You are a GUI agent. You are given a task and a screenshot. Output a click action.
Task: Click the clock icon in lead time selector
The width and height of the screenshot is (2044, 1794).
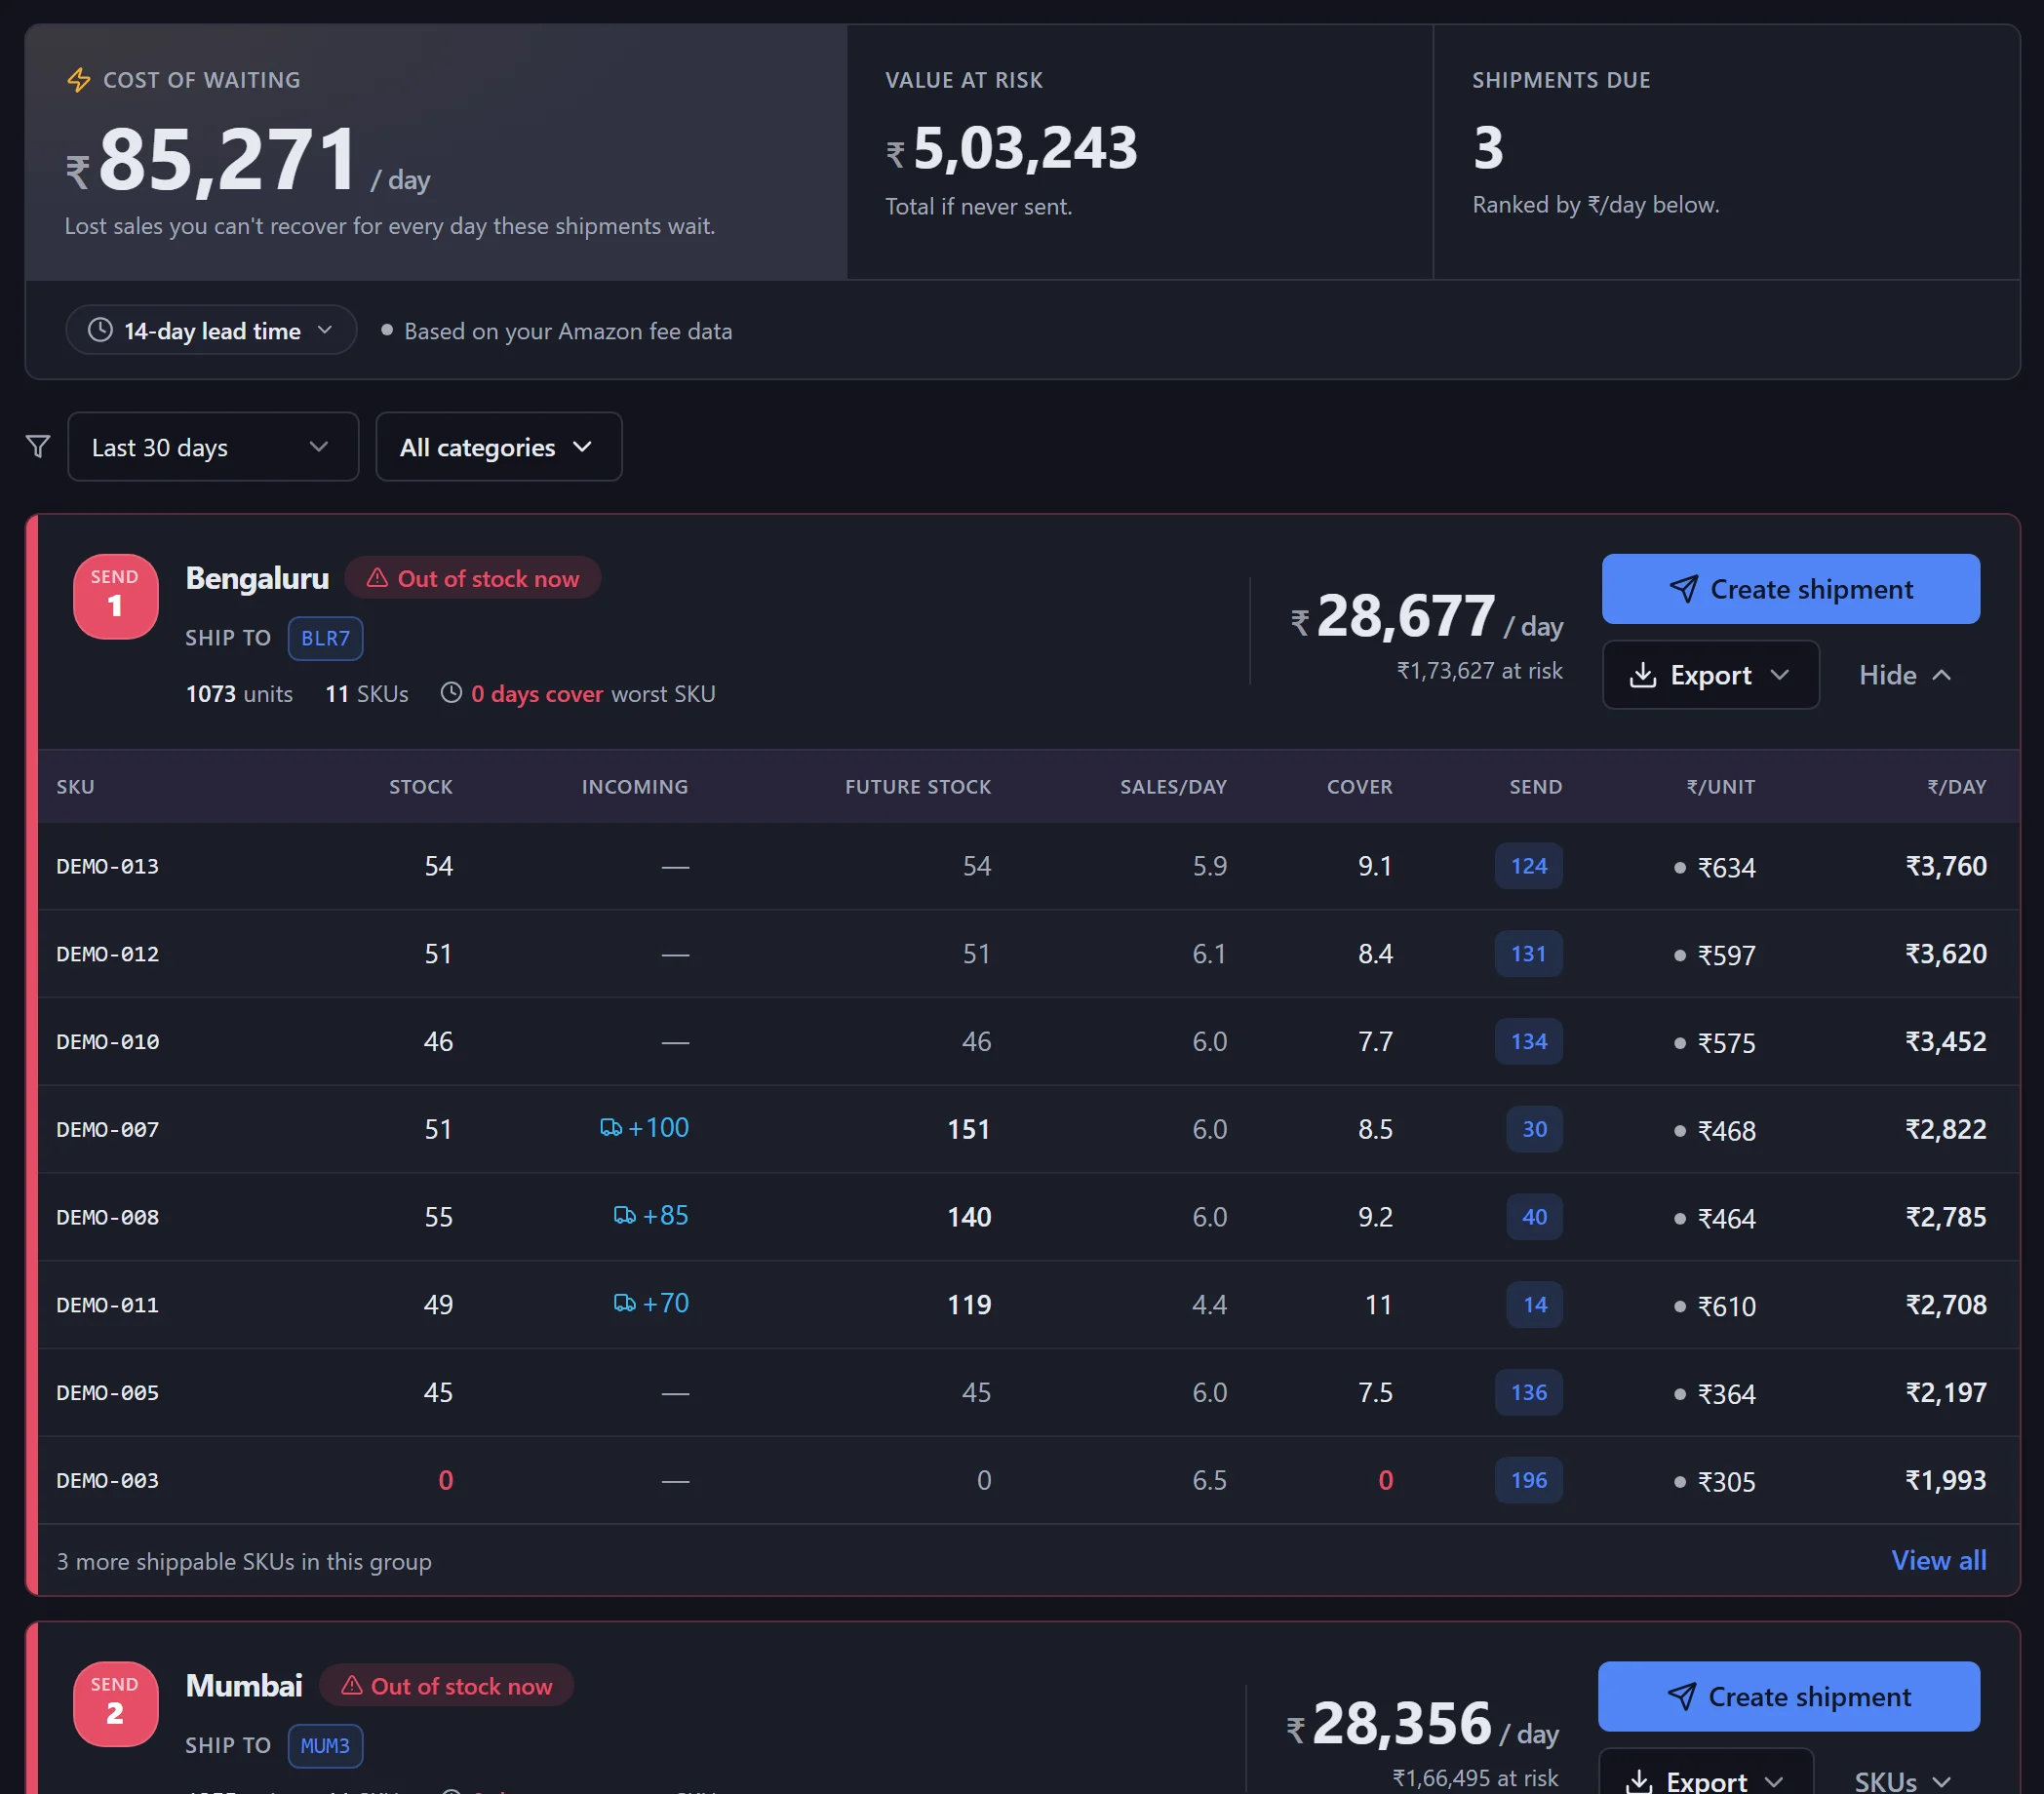click(x=100, y=330)
